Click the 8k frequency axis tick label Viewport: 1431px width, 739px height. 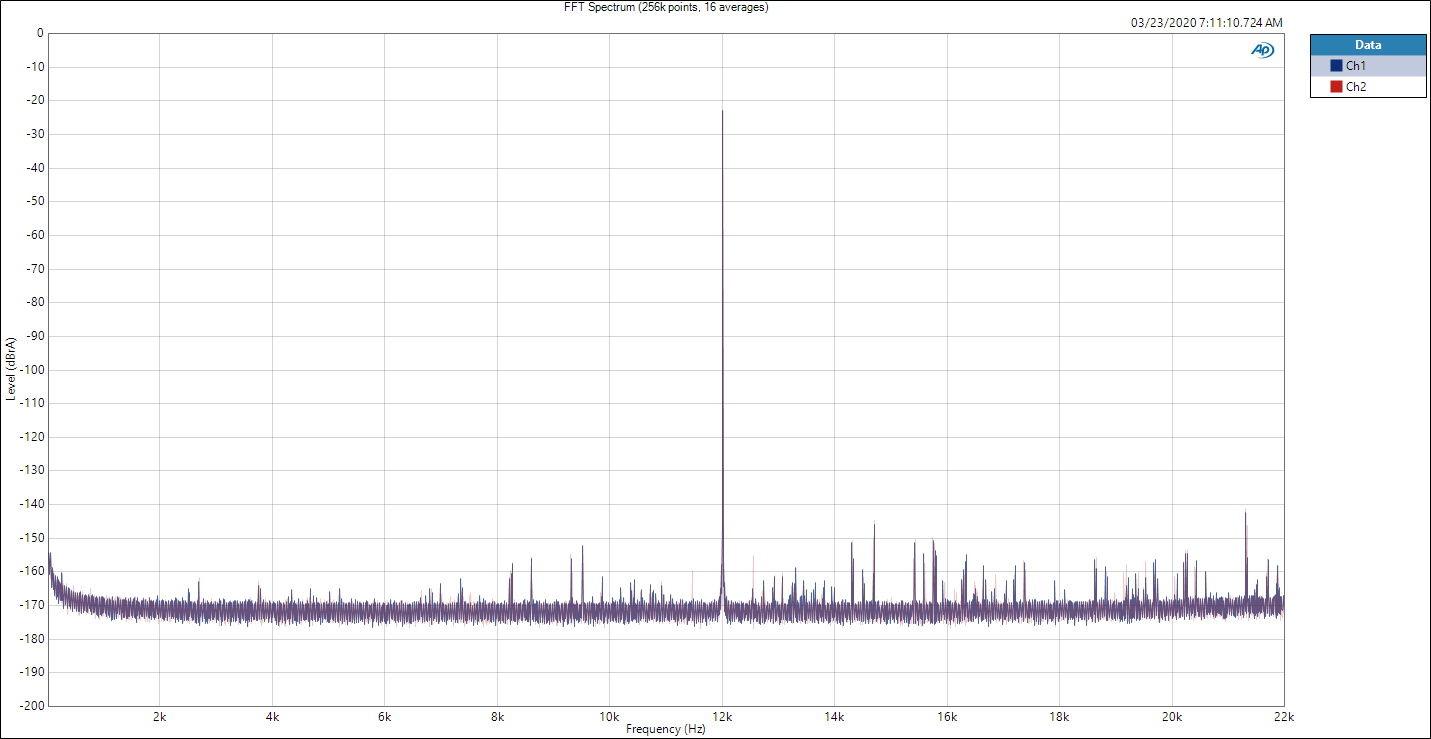(x=497, y=717)
